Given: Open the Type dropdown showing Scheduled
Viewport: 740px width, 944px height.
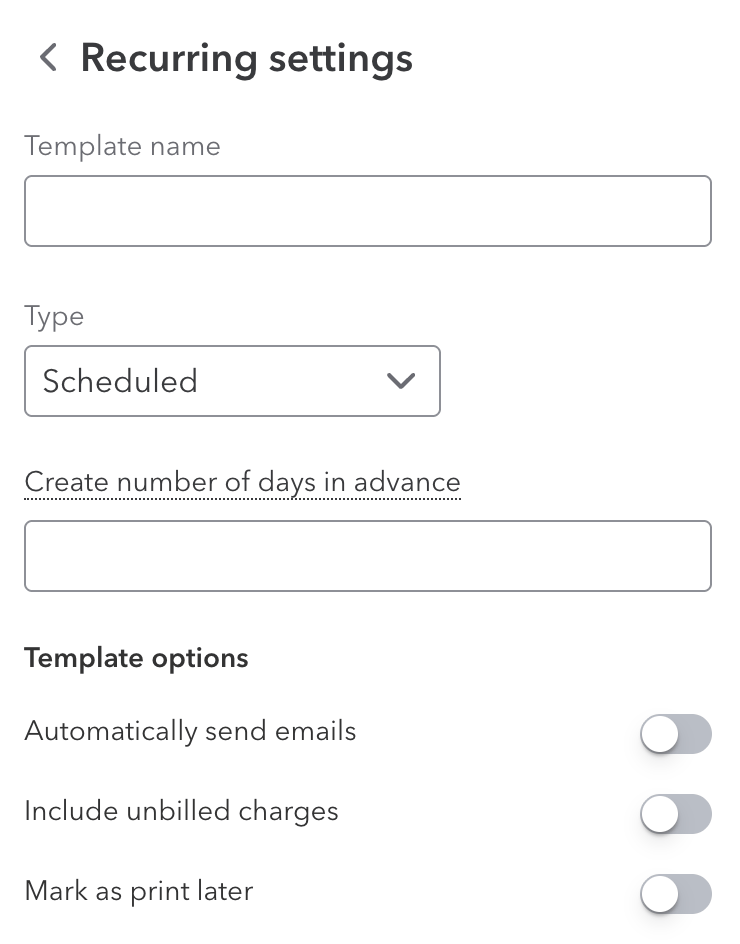Looking at the screenshot, I should coord(232,381).
